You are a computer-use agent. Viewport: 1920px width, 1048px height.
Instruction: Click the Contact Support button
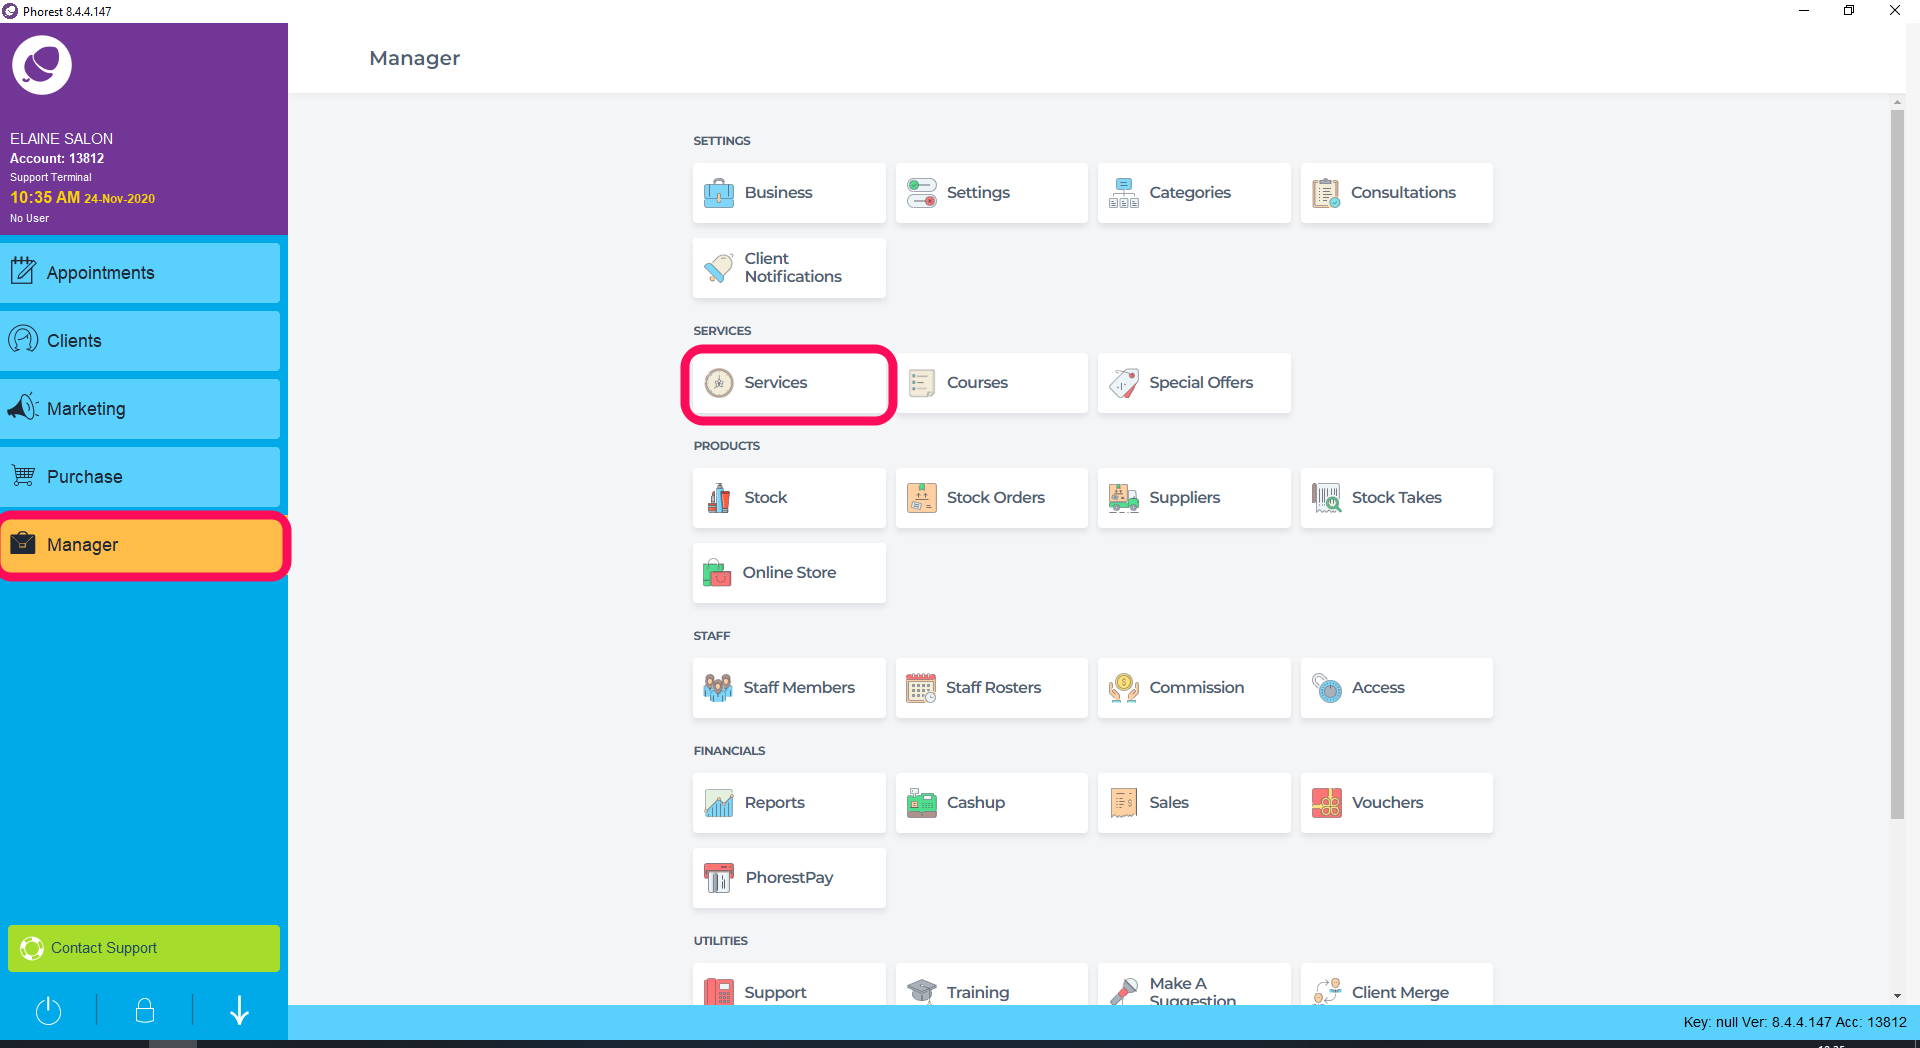[144, 948]
